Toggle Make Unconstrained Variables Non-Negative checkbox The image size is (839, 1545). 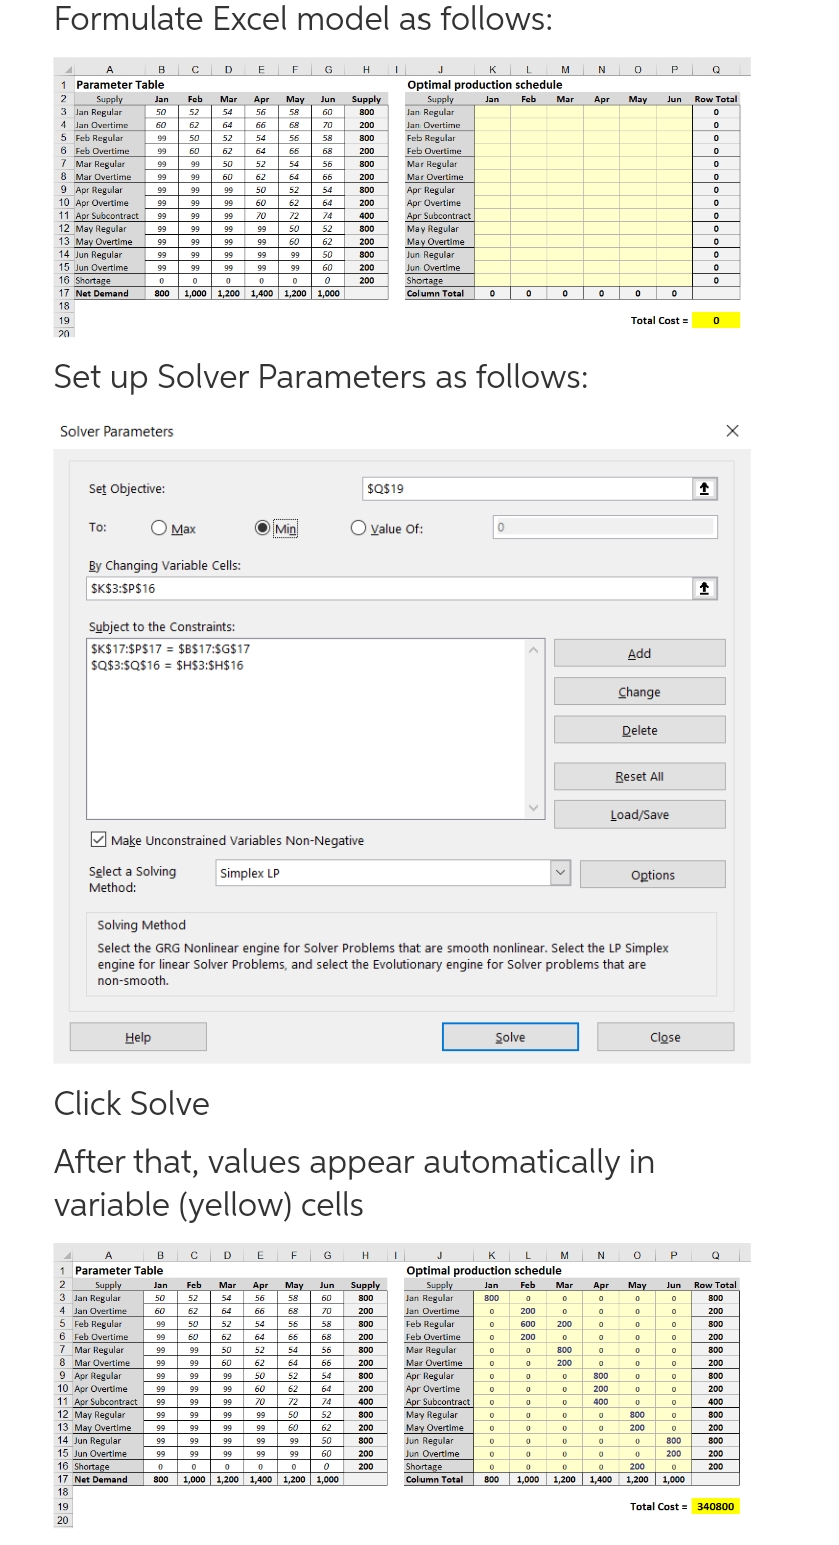pos(98,840)
